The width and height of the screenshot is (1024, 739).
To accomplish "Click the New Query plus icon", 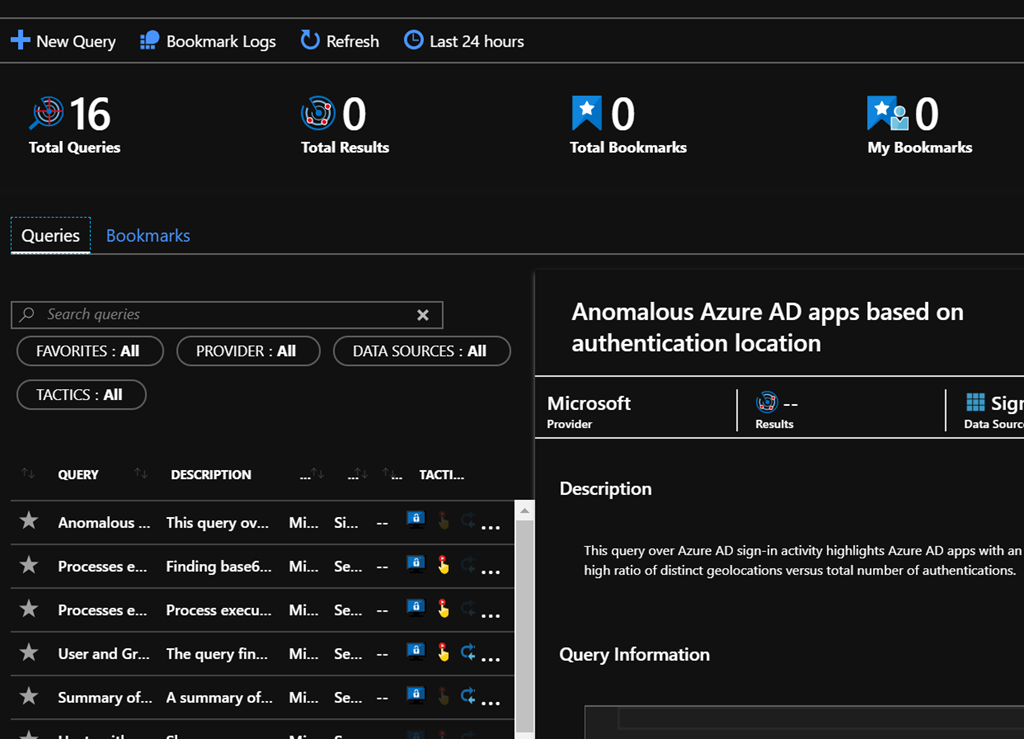I will (x=20, y=41).
